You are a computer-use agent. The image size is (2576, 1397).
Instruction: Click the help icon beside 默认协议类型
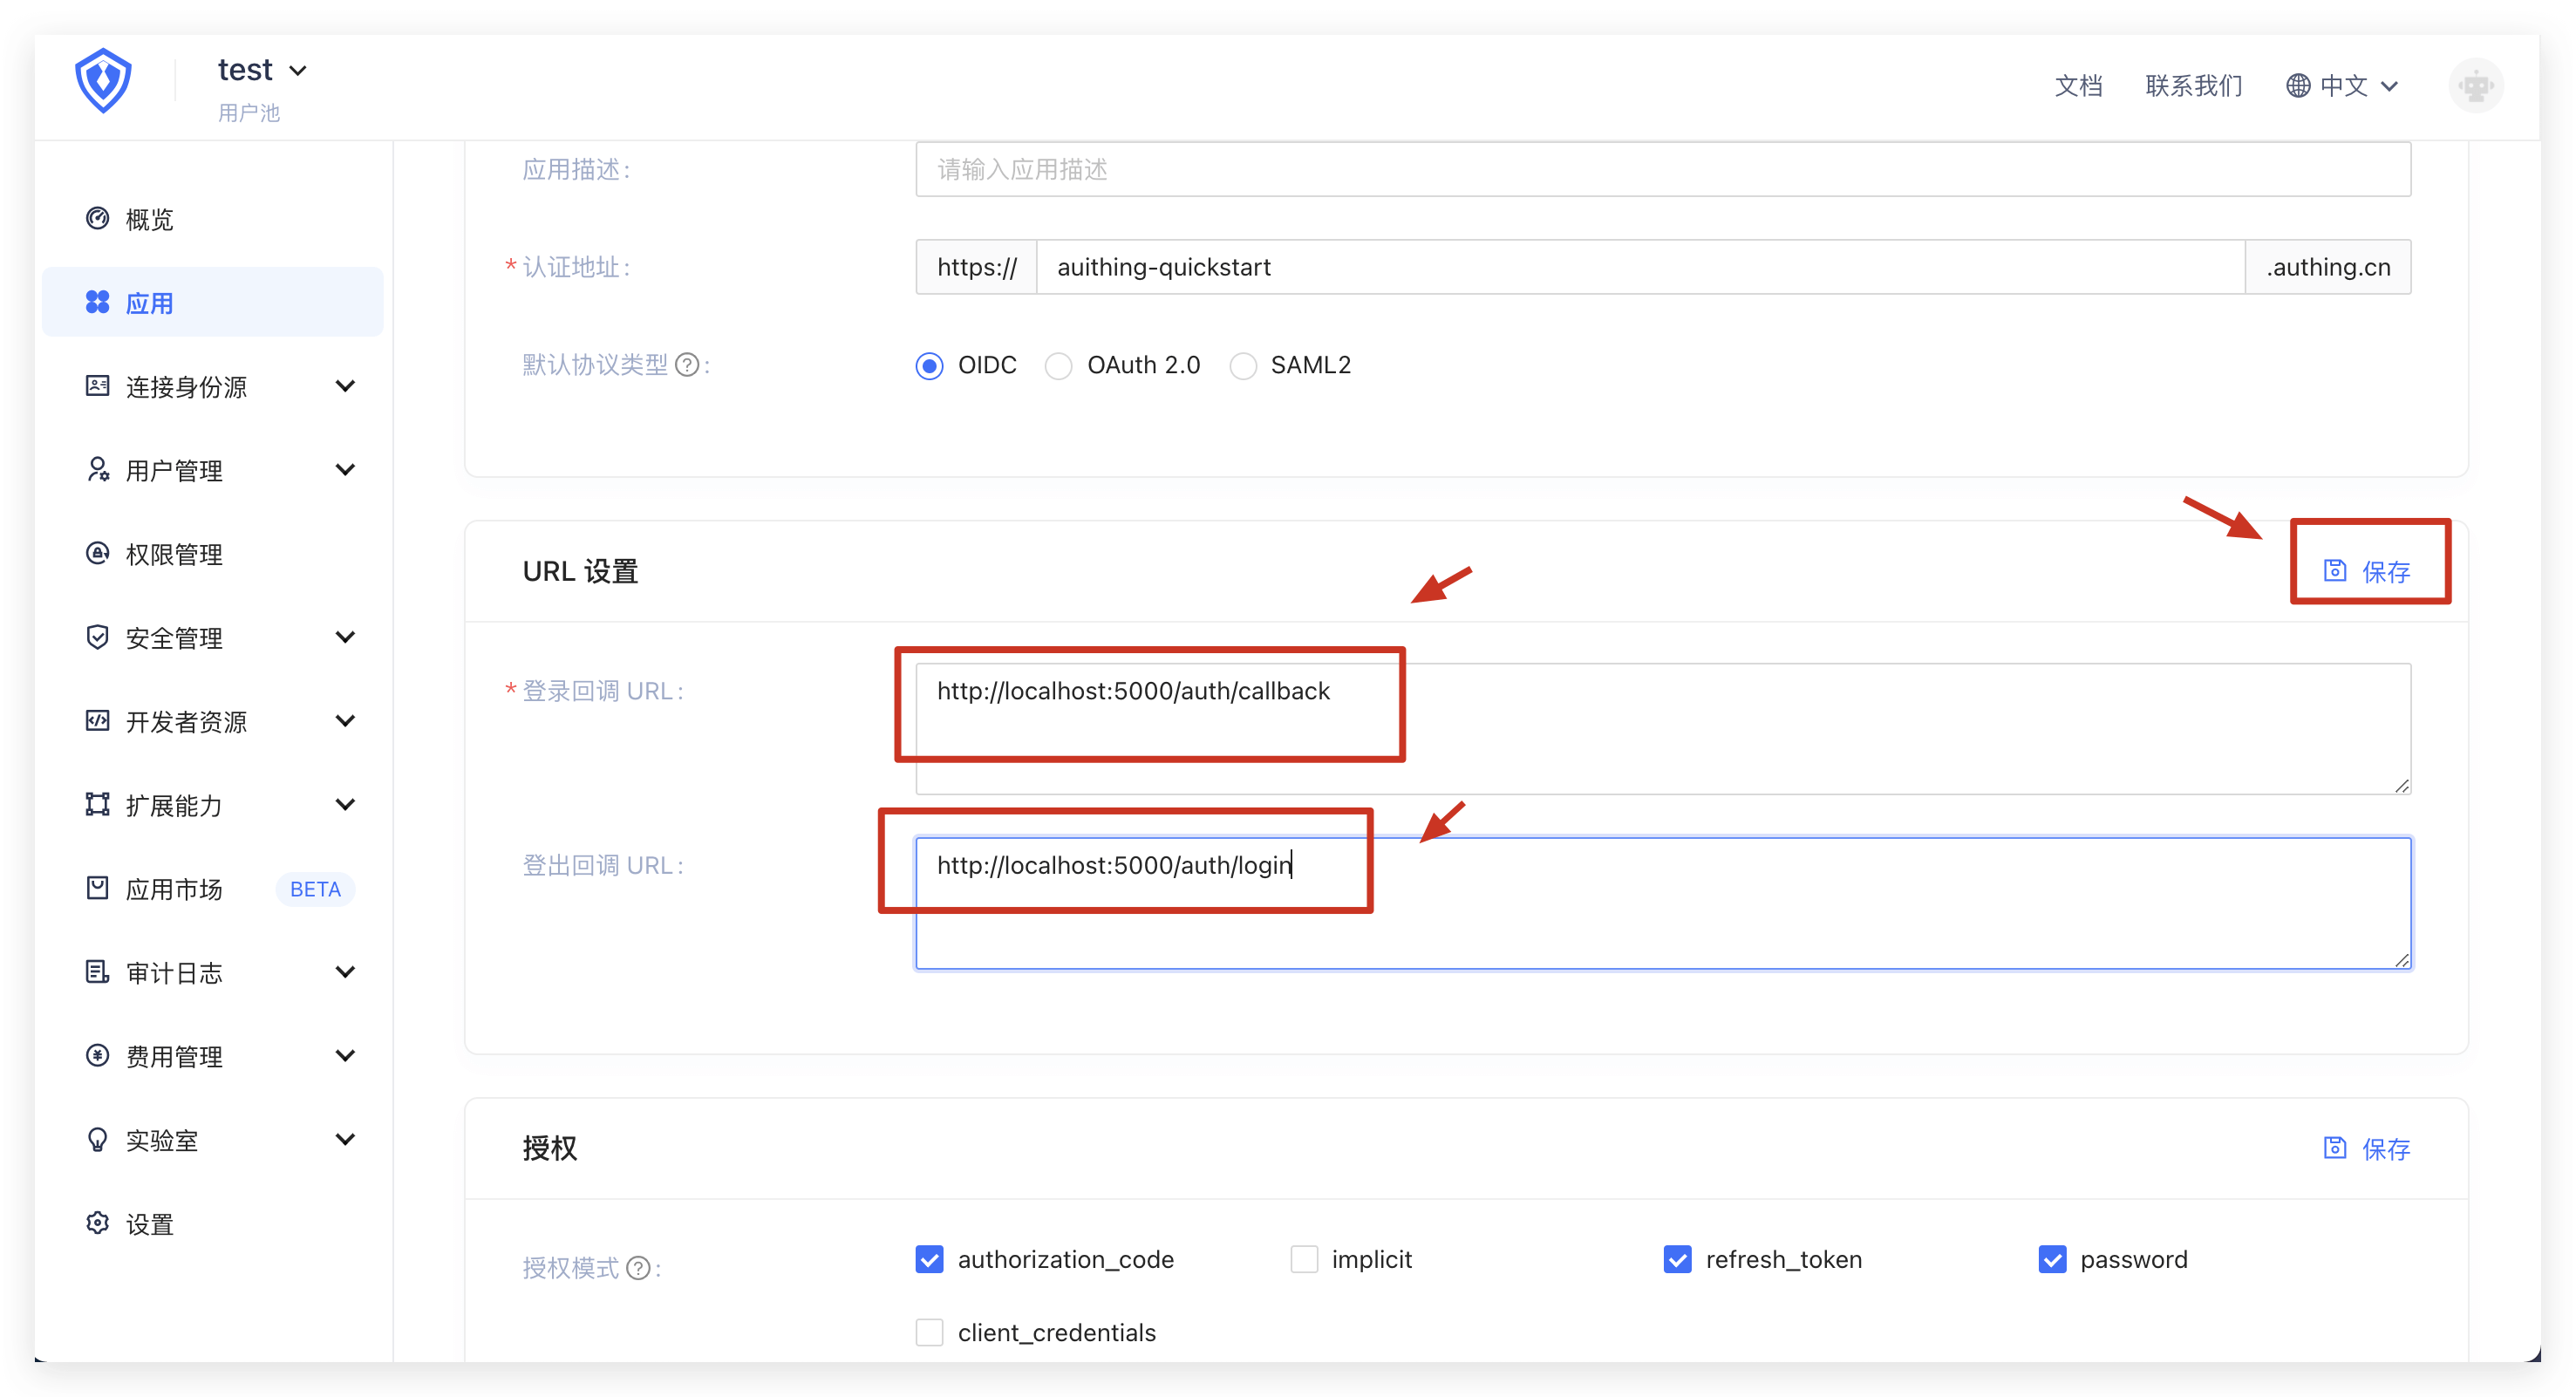tap(687, 365)
